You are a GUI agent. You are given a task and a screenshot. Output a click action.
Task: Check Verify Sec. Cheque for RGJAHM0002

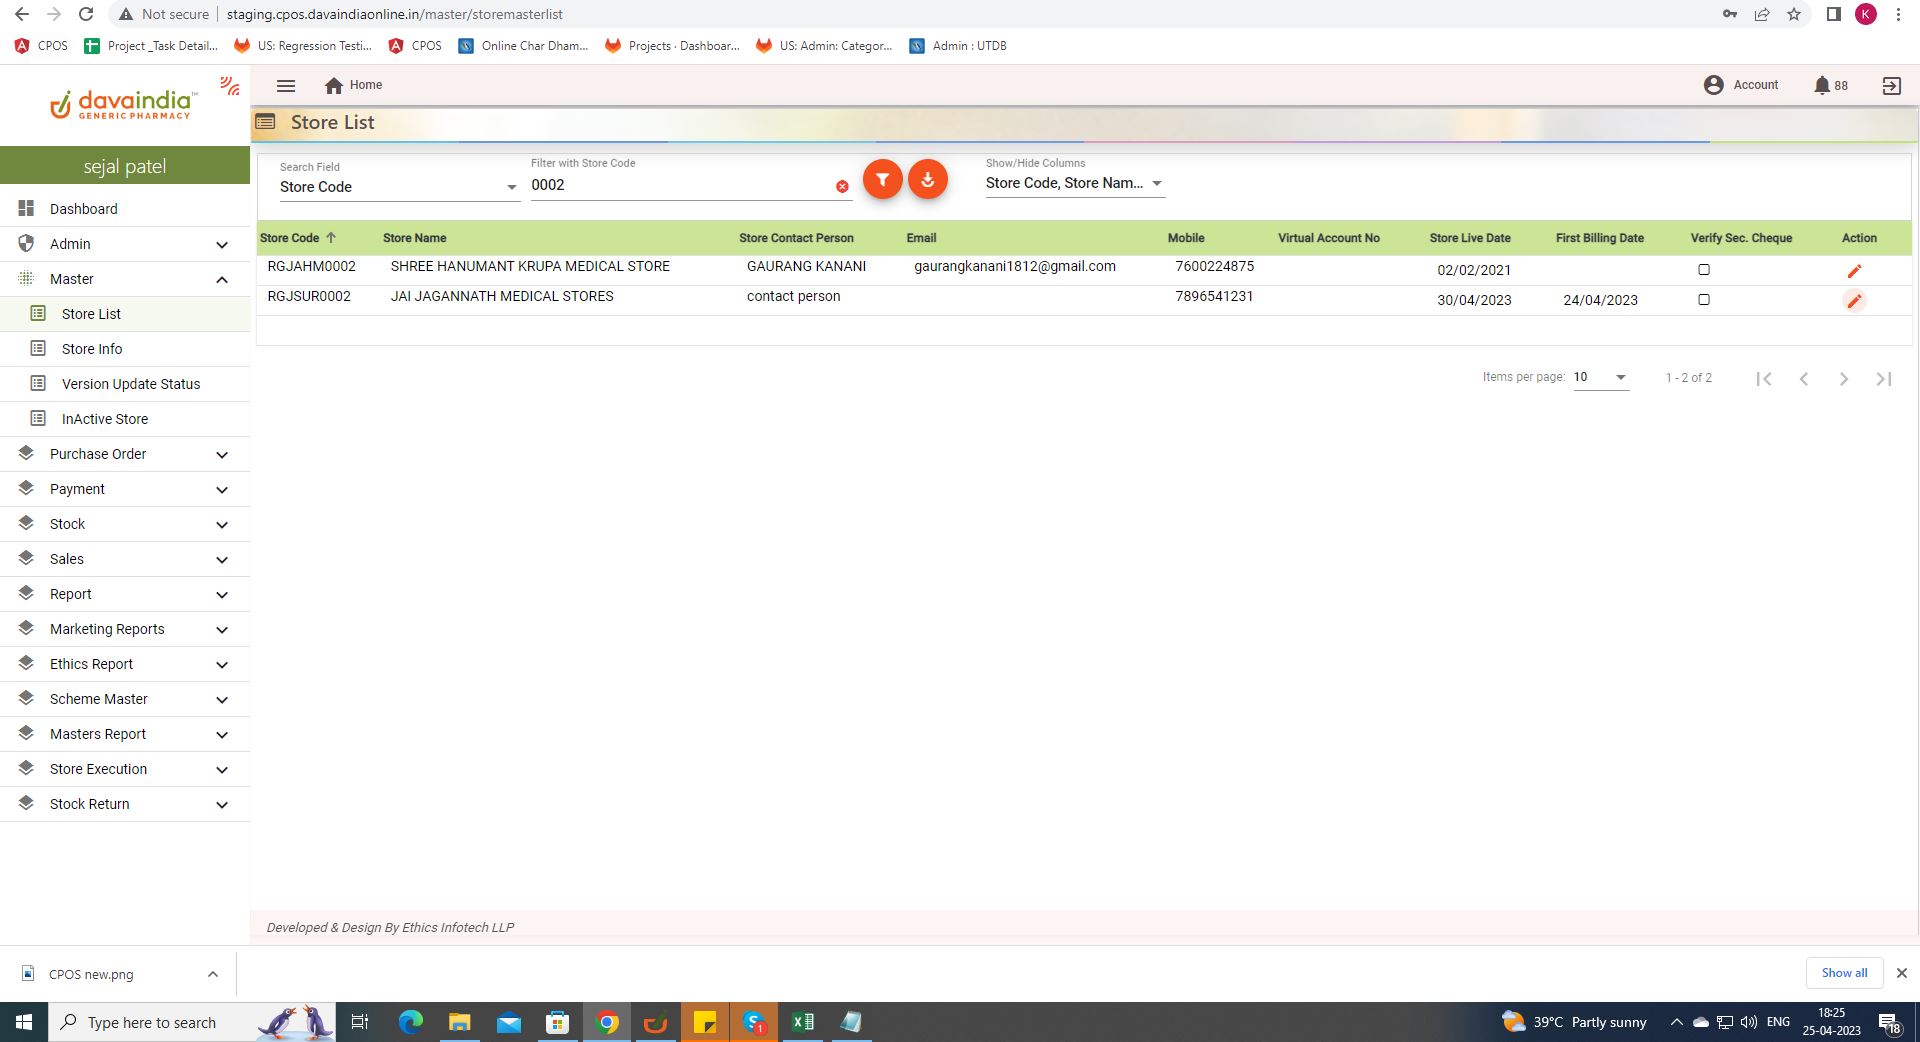[1704, 270]
